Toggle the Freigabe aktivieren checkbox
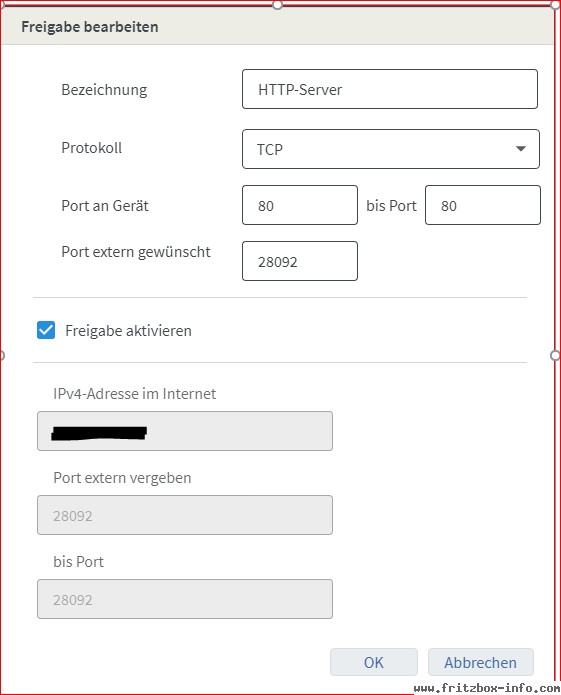Viewport: 561px width, 695px height. click(x=46, y=330)
